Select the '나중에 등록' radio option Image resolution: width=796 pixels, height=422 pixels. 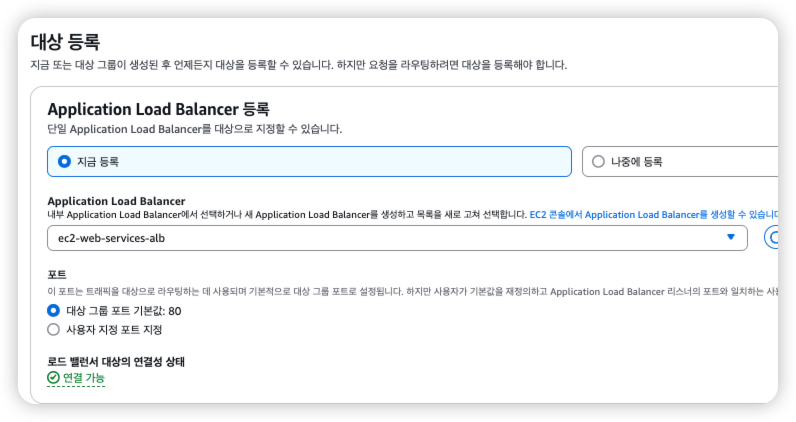pos(599,161)
